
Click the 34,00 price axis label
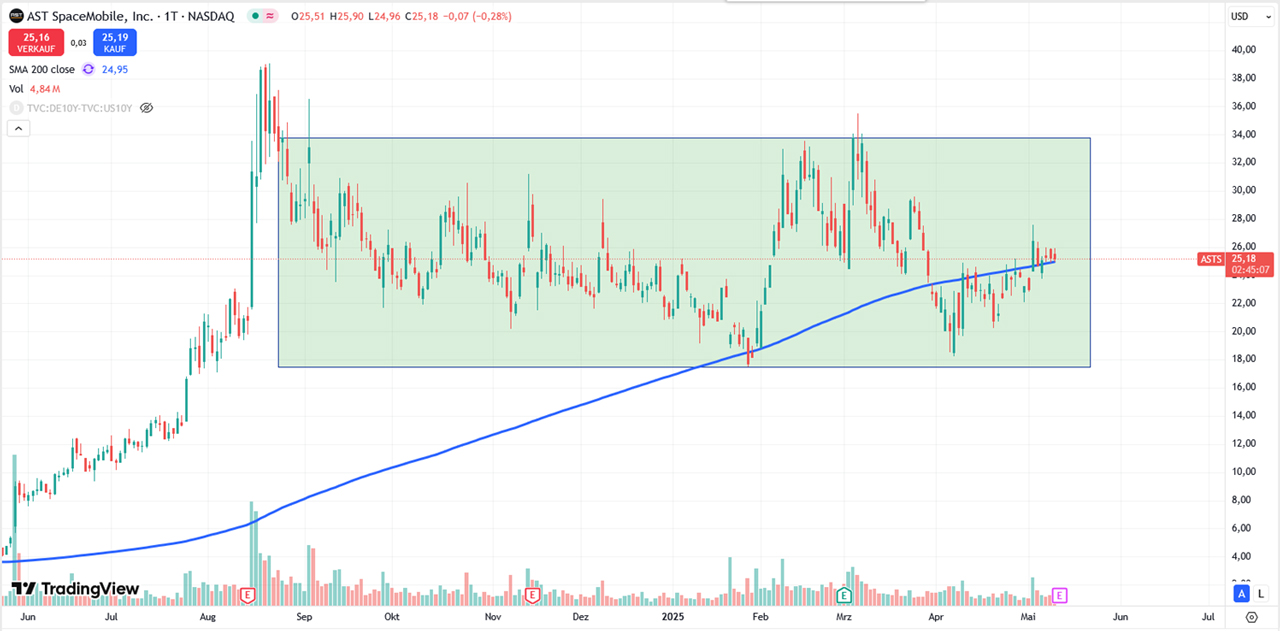coord(1245,134)
